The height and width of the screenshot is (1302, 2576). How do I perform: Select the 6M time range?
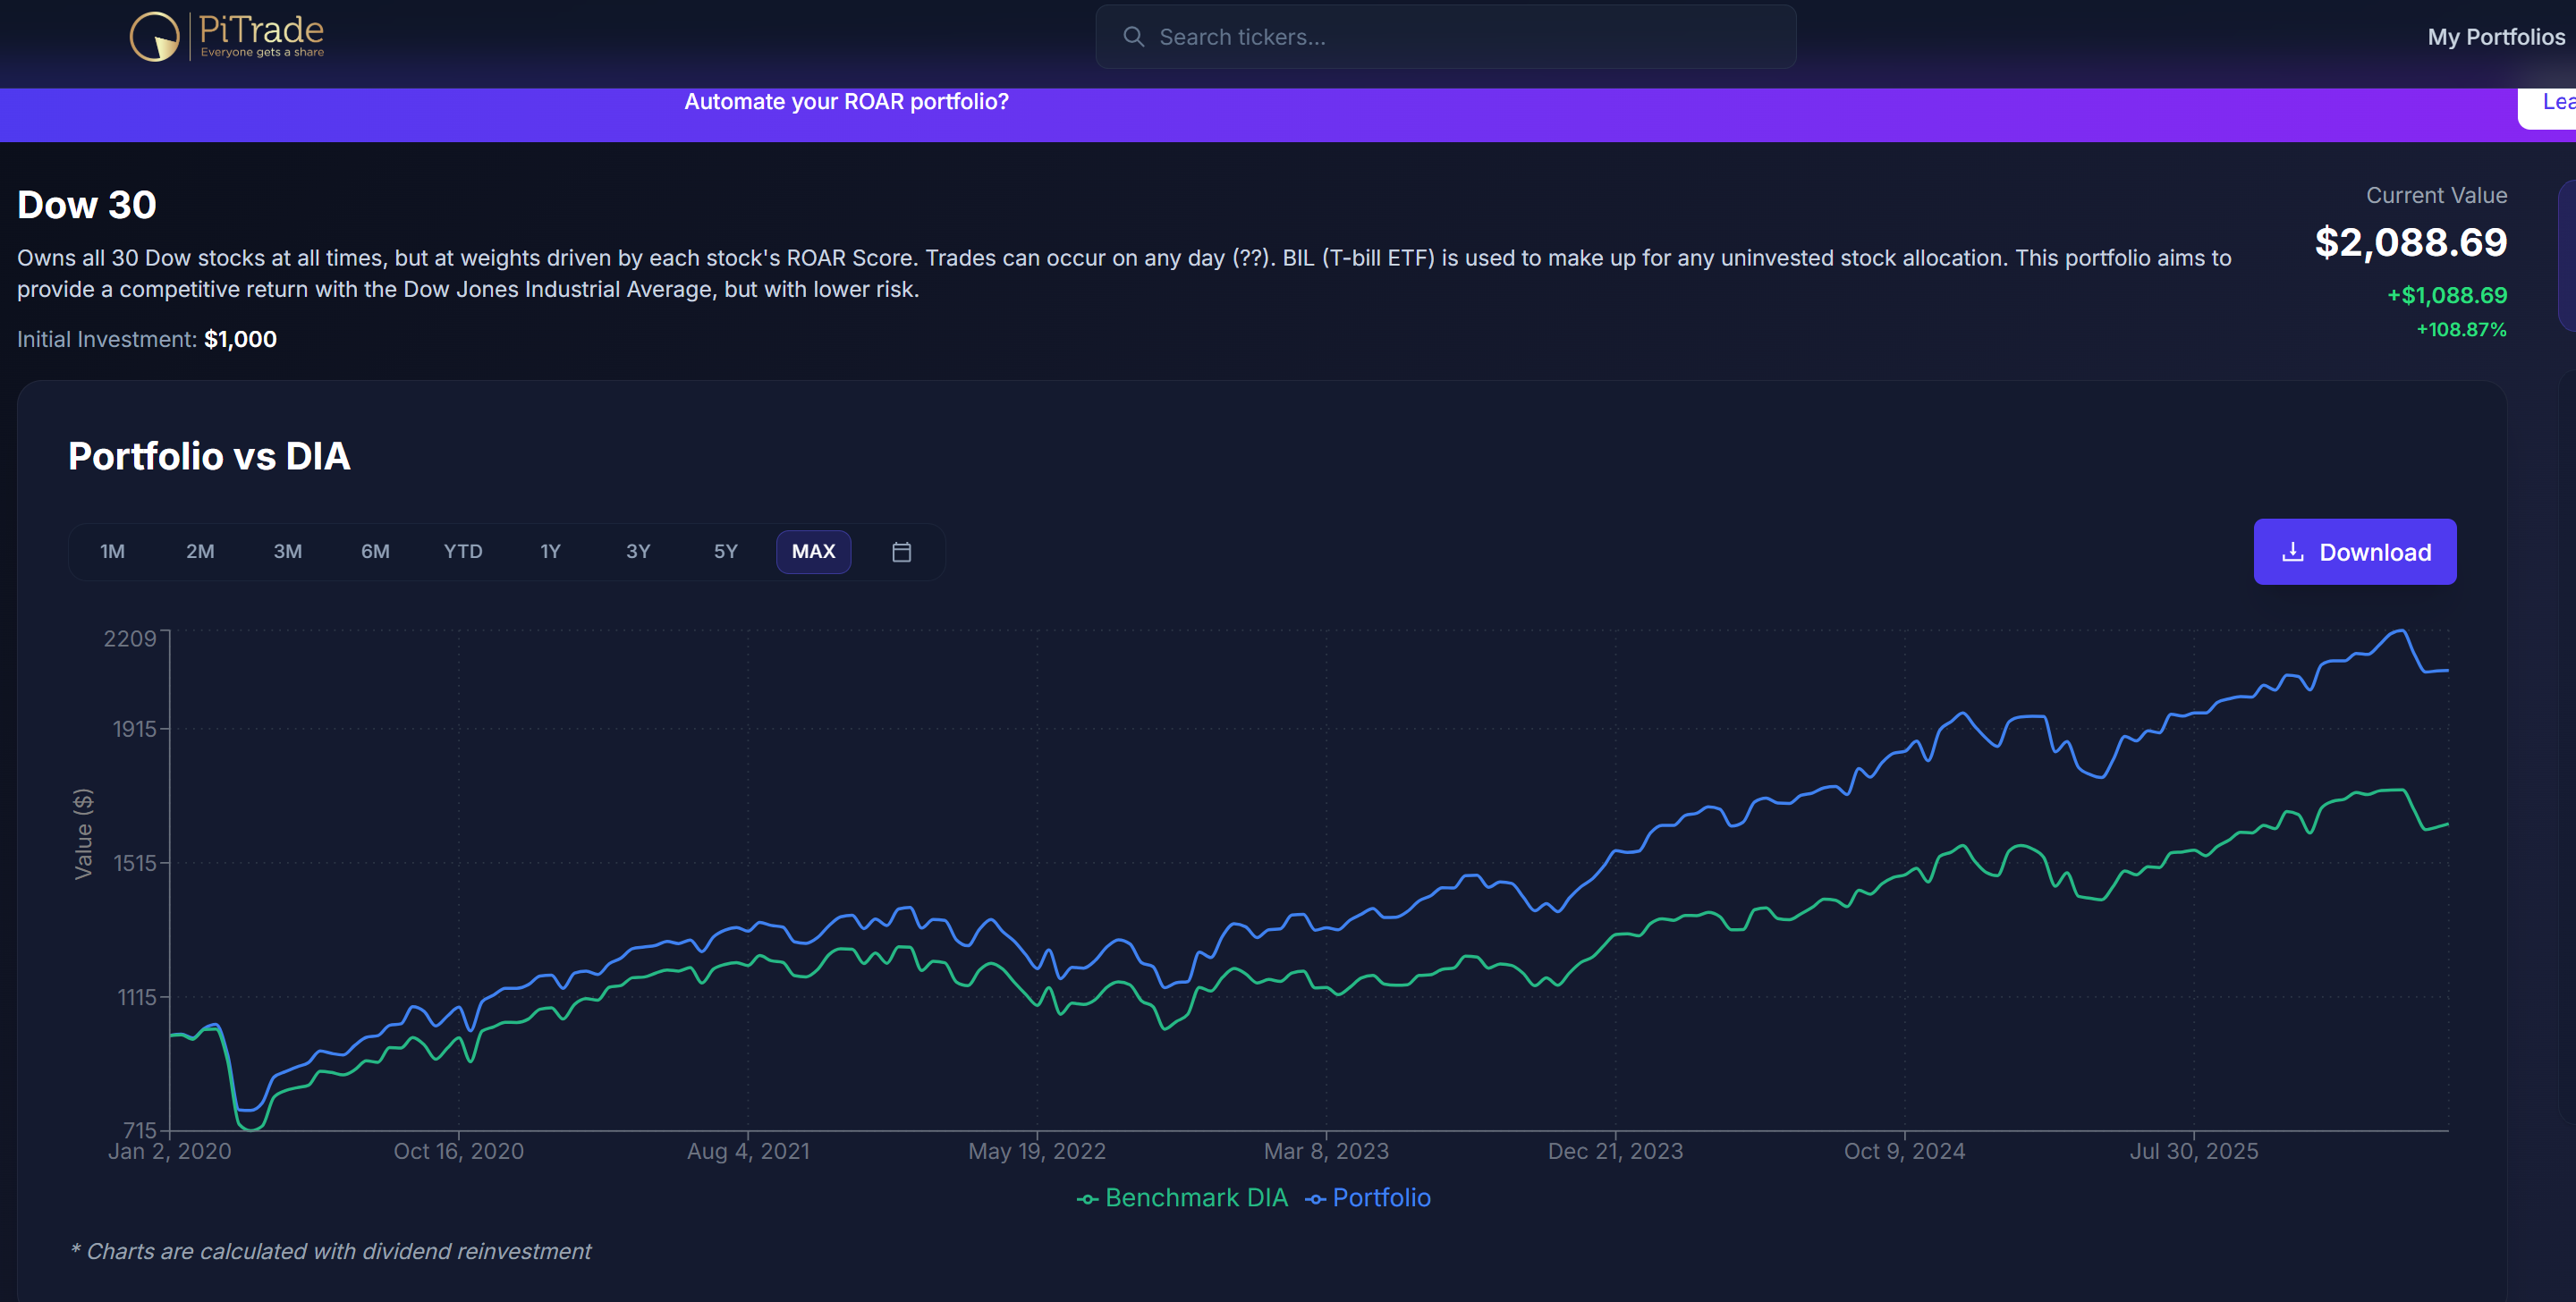375,552
